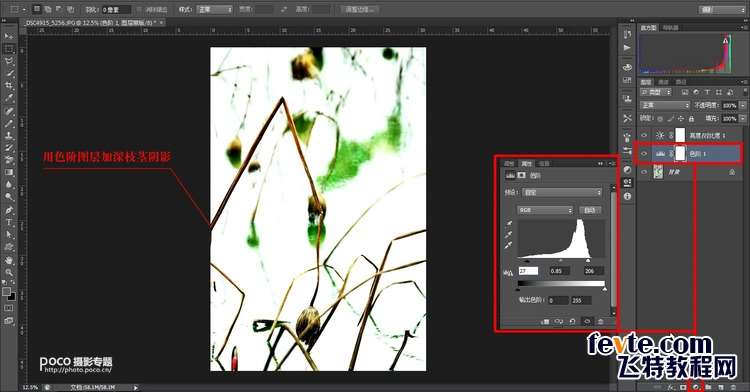Screen dimensions: 750x392
Task: Select the Gradient tool
Action: pyautogui.click(x=9, y=172)
